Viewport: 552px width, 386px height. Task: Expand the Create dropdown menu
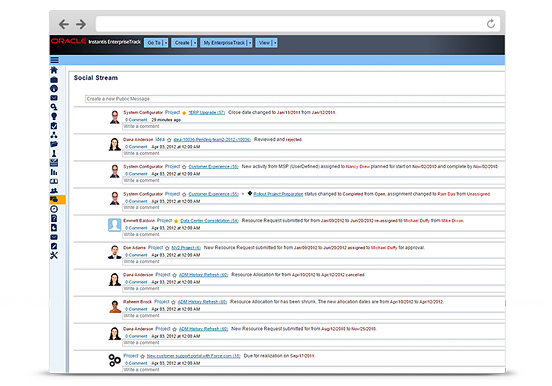coord(184,43)
